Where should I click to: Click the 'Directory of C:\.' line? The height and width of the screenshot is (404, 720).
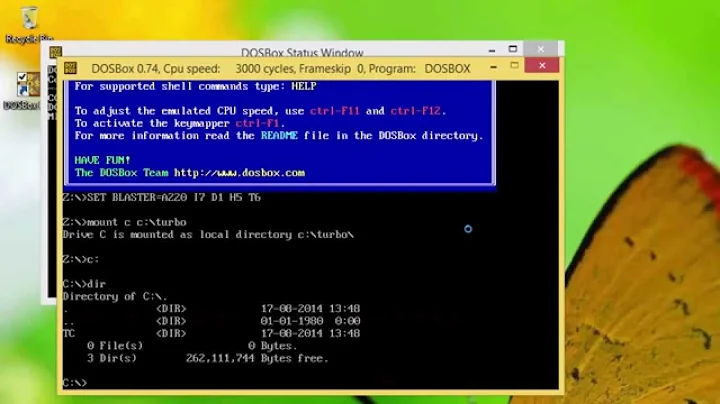[x=115, y=297]
